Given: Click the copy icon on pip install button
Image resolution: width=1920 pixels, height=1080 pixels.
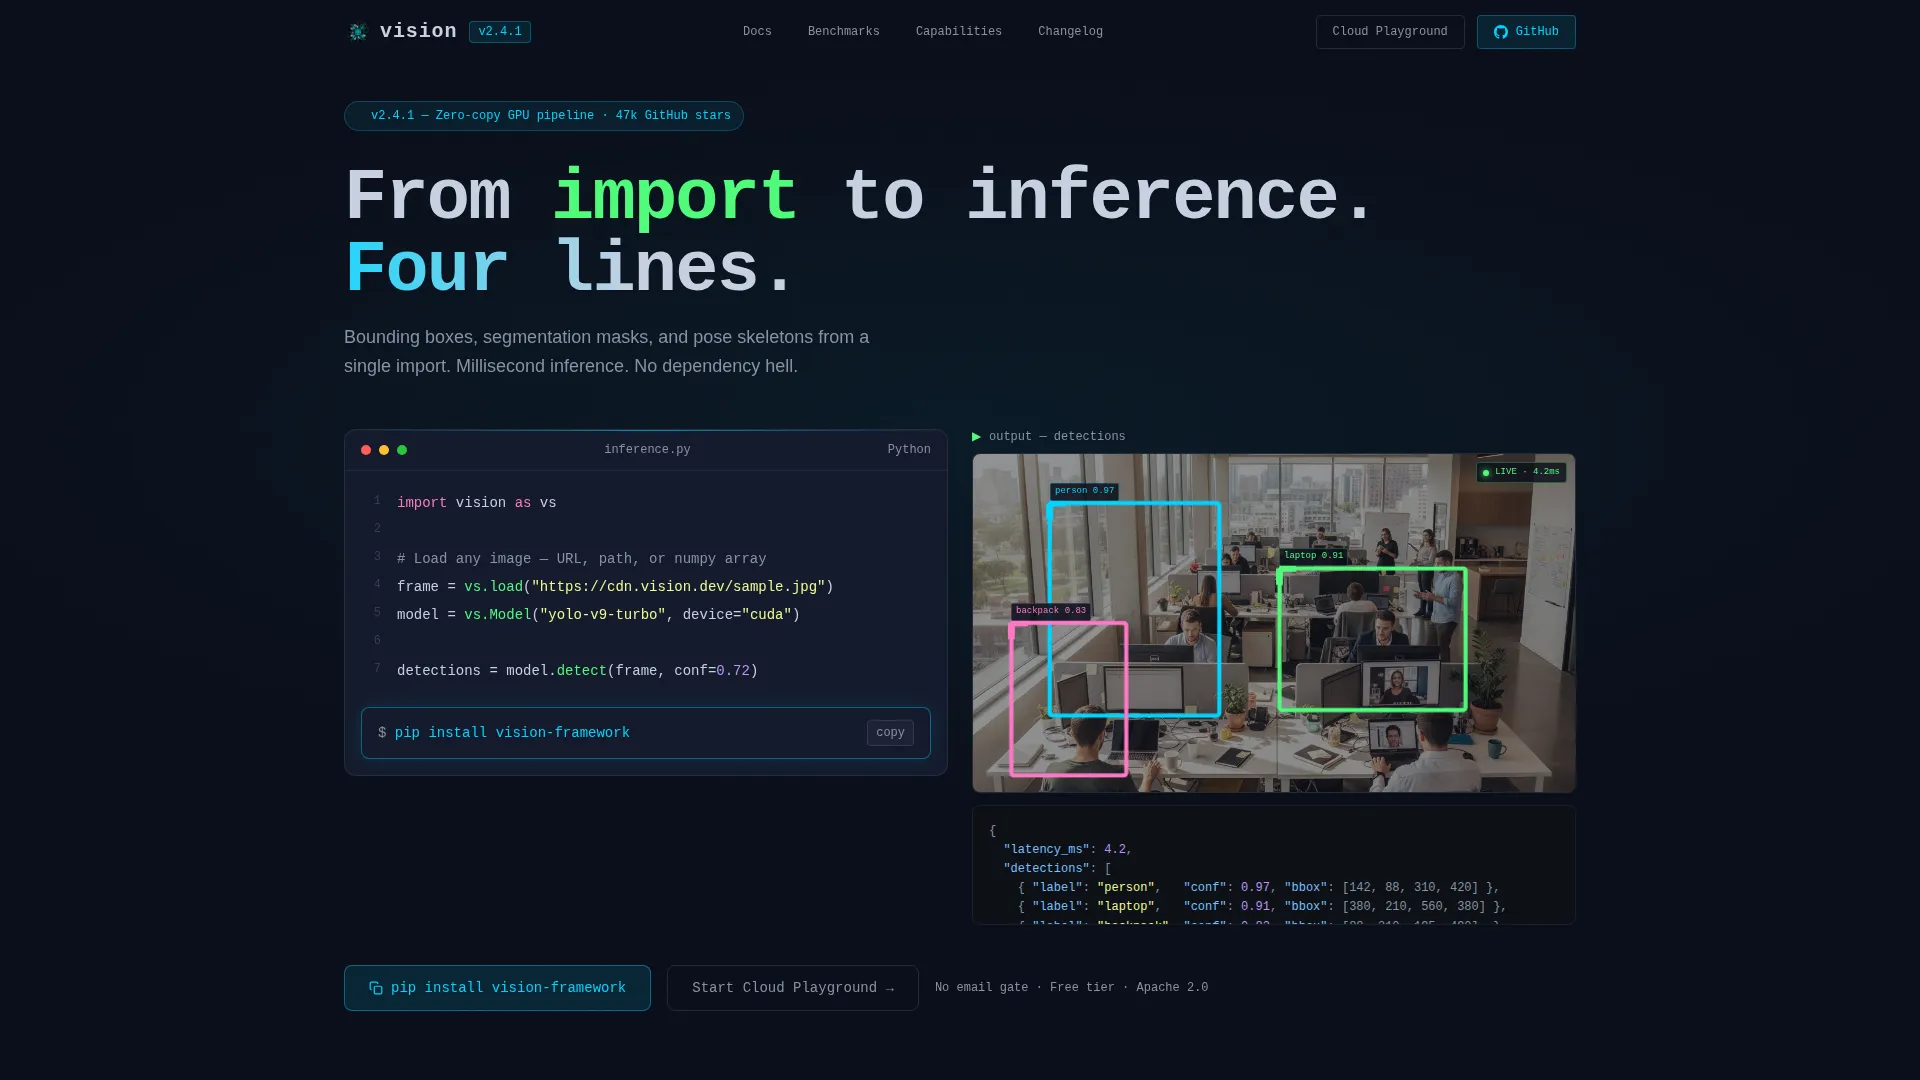Looking at the screenshot, I should [376, 988].
